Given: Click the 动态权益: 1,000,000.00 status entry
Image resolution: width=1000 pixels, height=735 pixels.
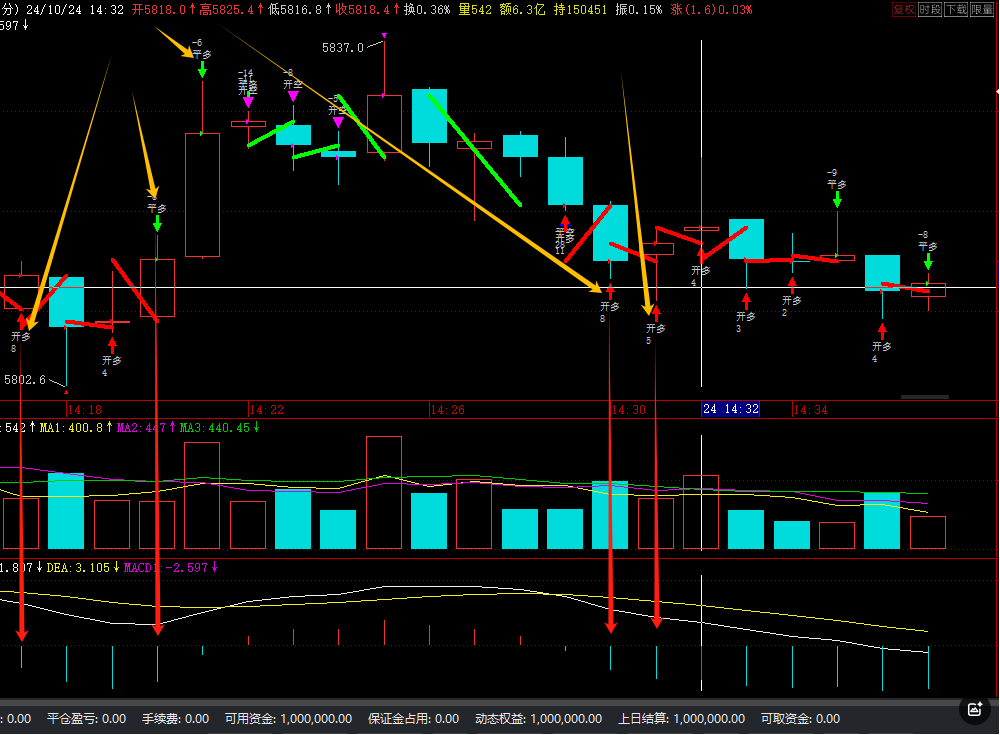Looking at the screenshot, I should 538,718.
